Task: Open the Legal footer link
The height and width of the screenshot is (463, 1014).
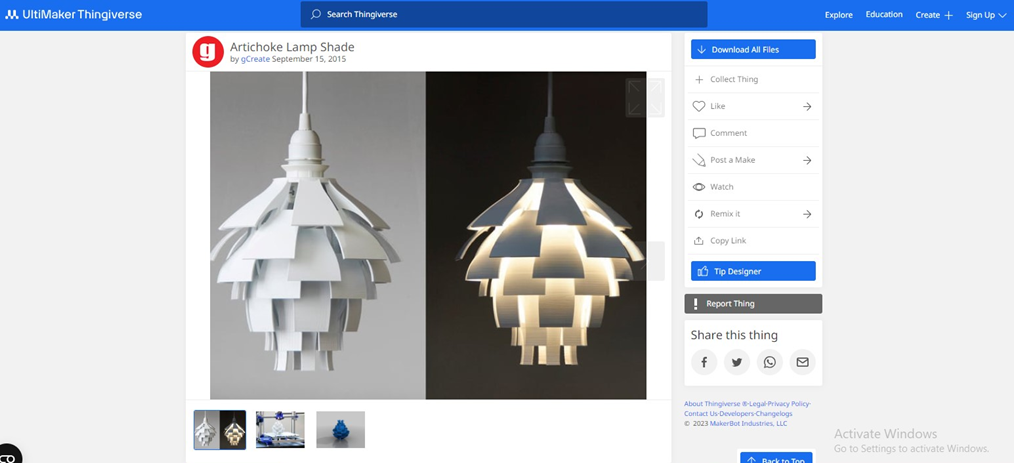Action: click(x=758, y=404)
